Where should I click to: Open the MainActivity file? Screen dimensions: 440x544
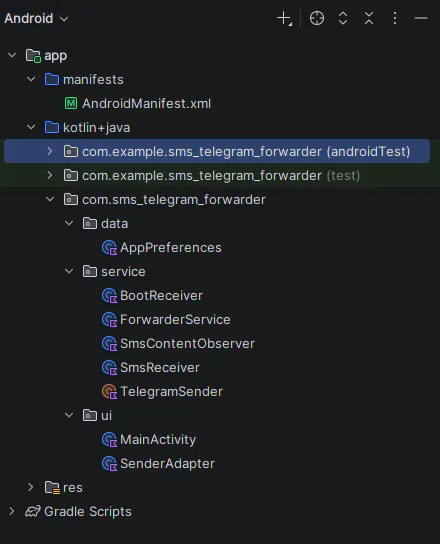tap(158, 440)
